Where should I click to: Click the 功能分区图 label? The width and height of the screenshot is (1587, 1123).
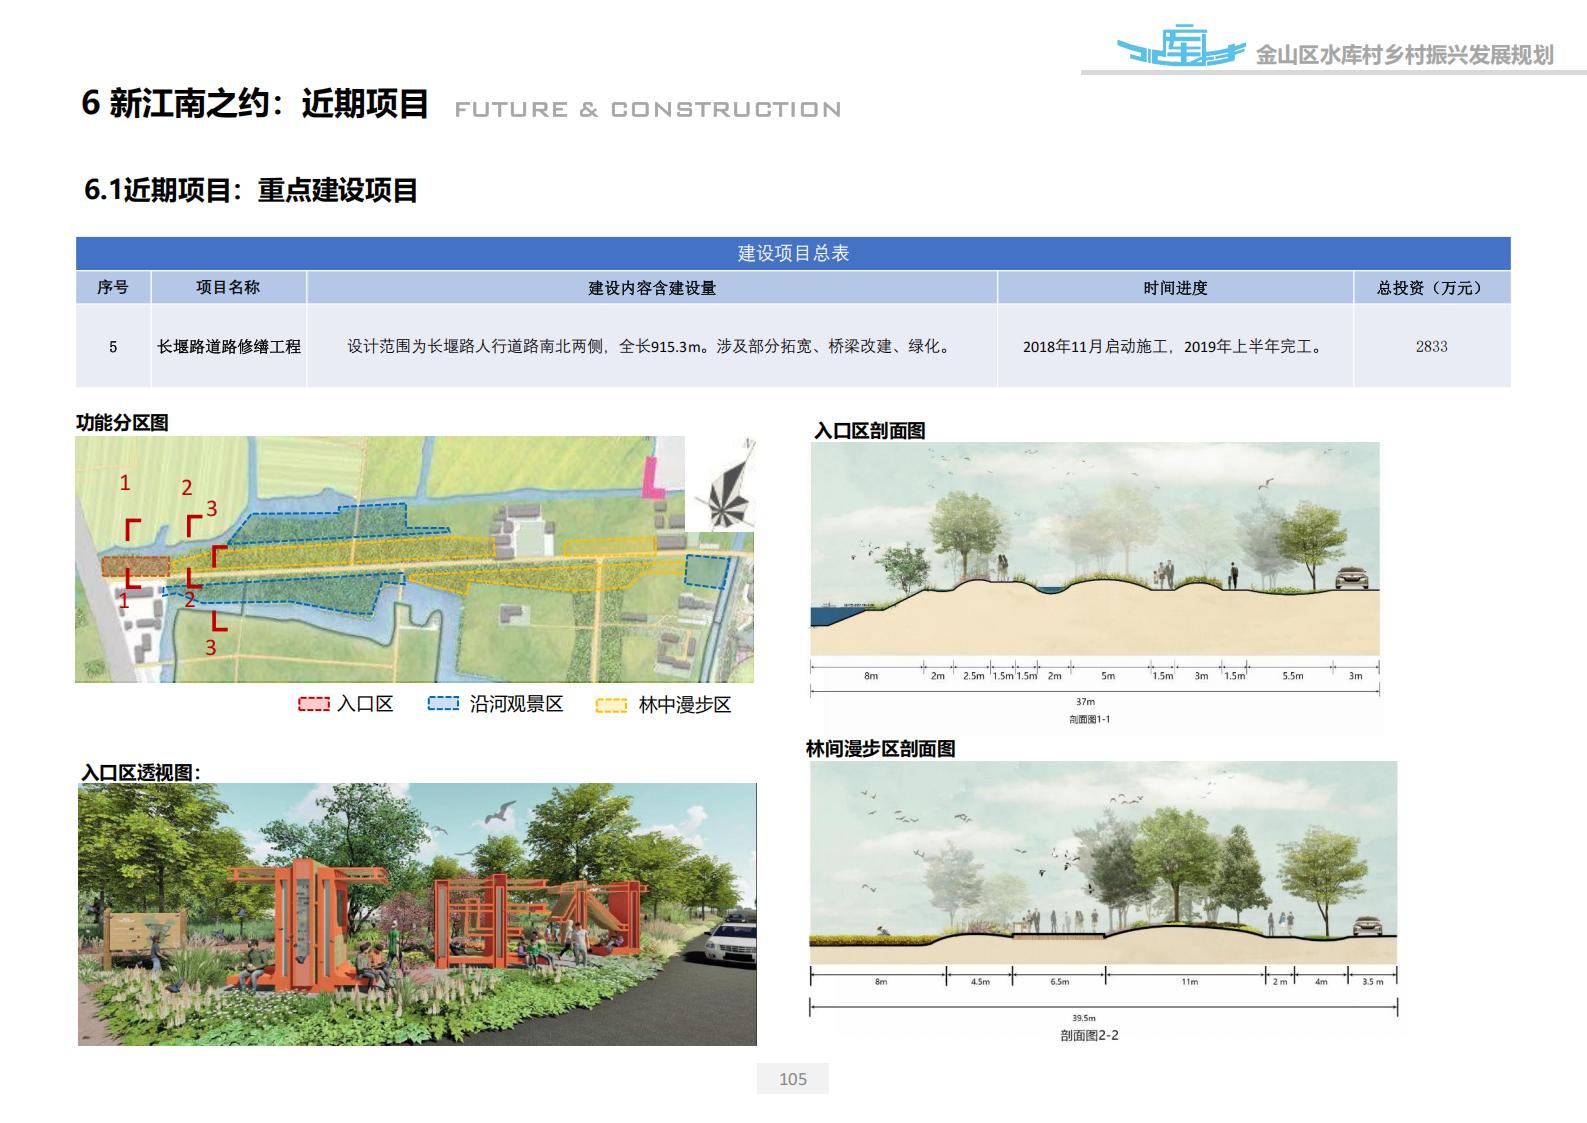pos(122,423)
